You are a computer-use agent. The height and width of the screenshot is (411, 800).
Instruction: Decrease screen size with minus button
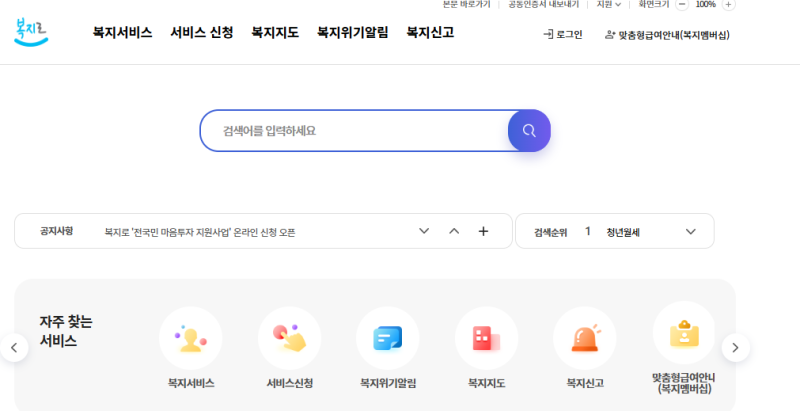click(682, 4)
